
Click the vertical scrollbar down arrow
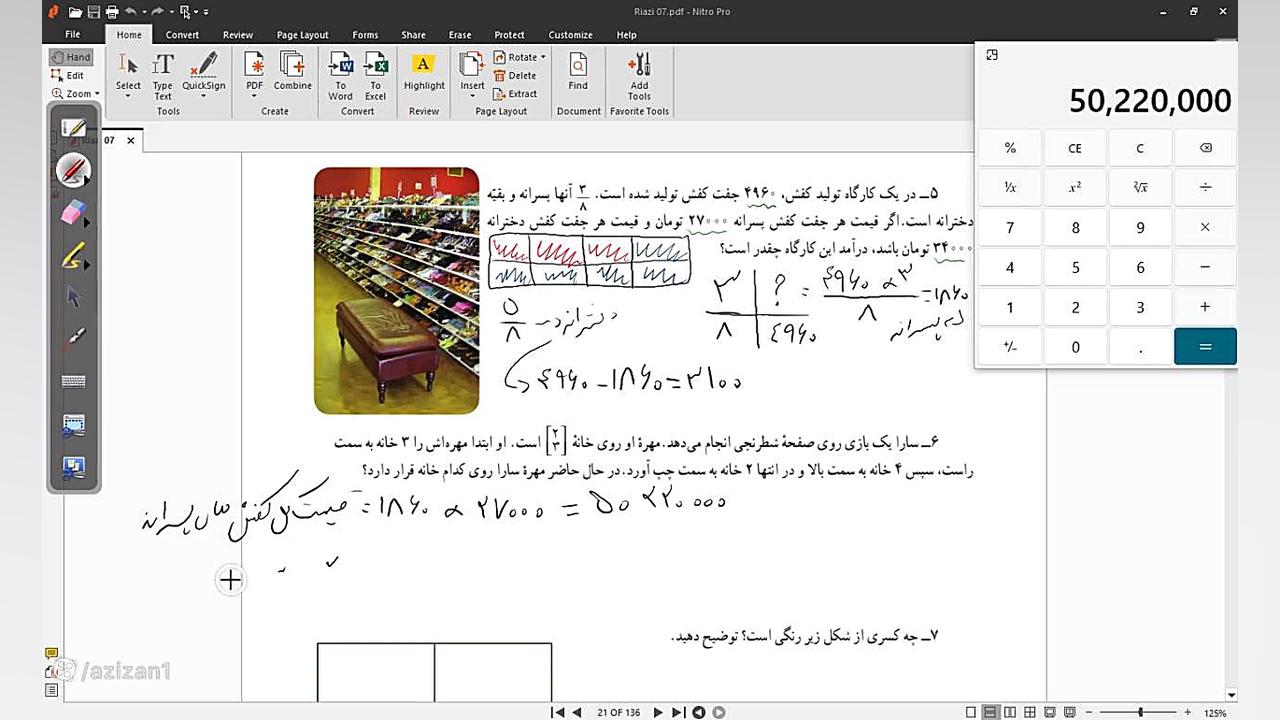point(1231,695)
